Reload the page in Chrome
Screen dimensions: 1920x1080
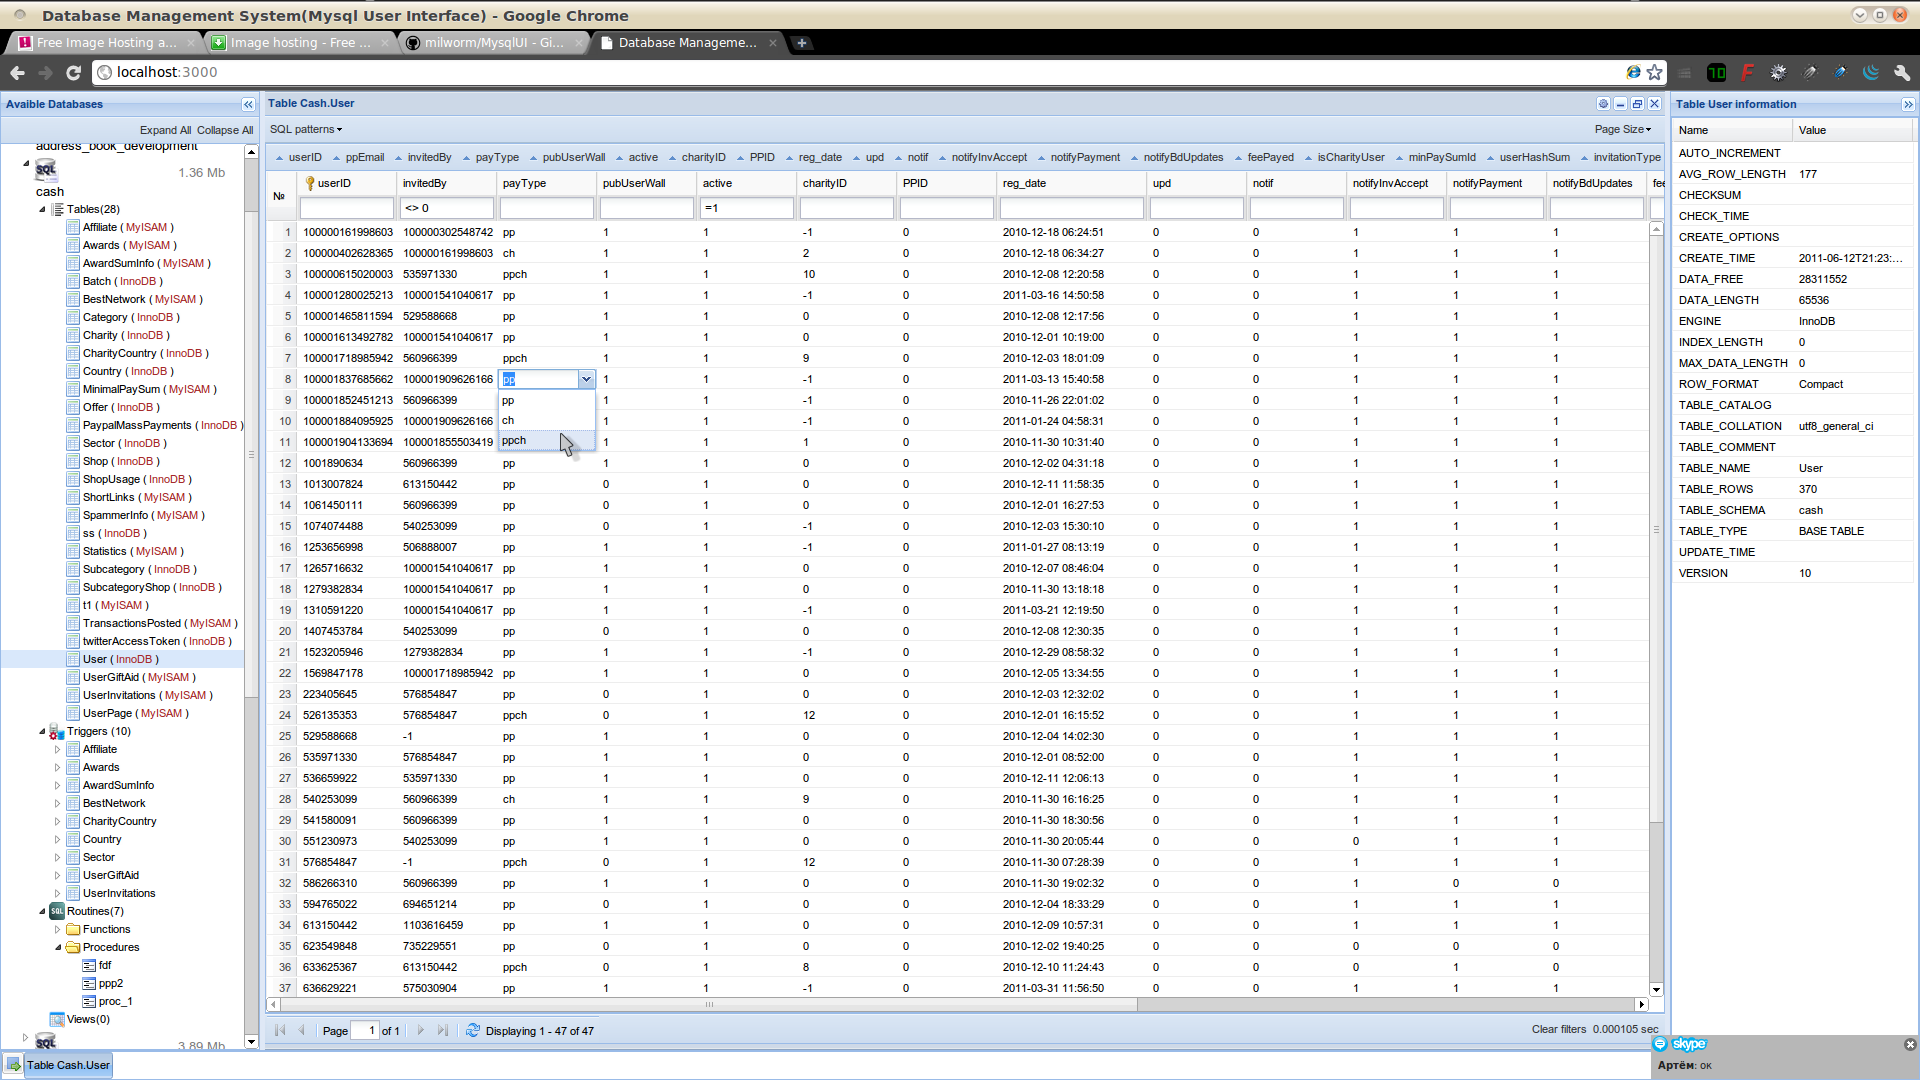(73, 72)
